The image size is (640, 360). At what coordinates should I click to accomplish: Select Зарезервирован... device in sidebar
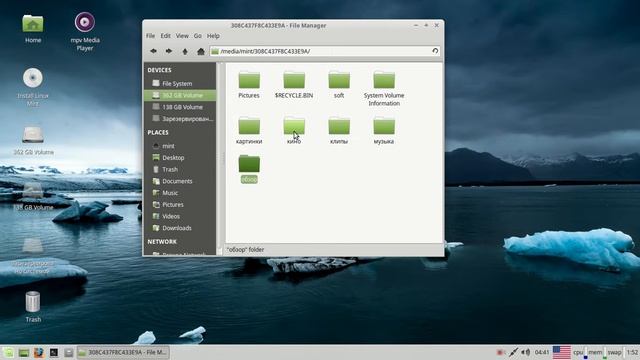pos(180,119)
